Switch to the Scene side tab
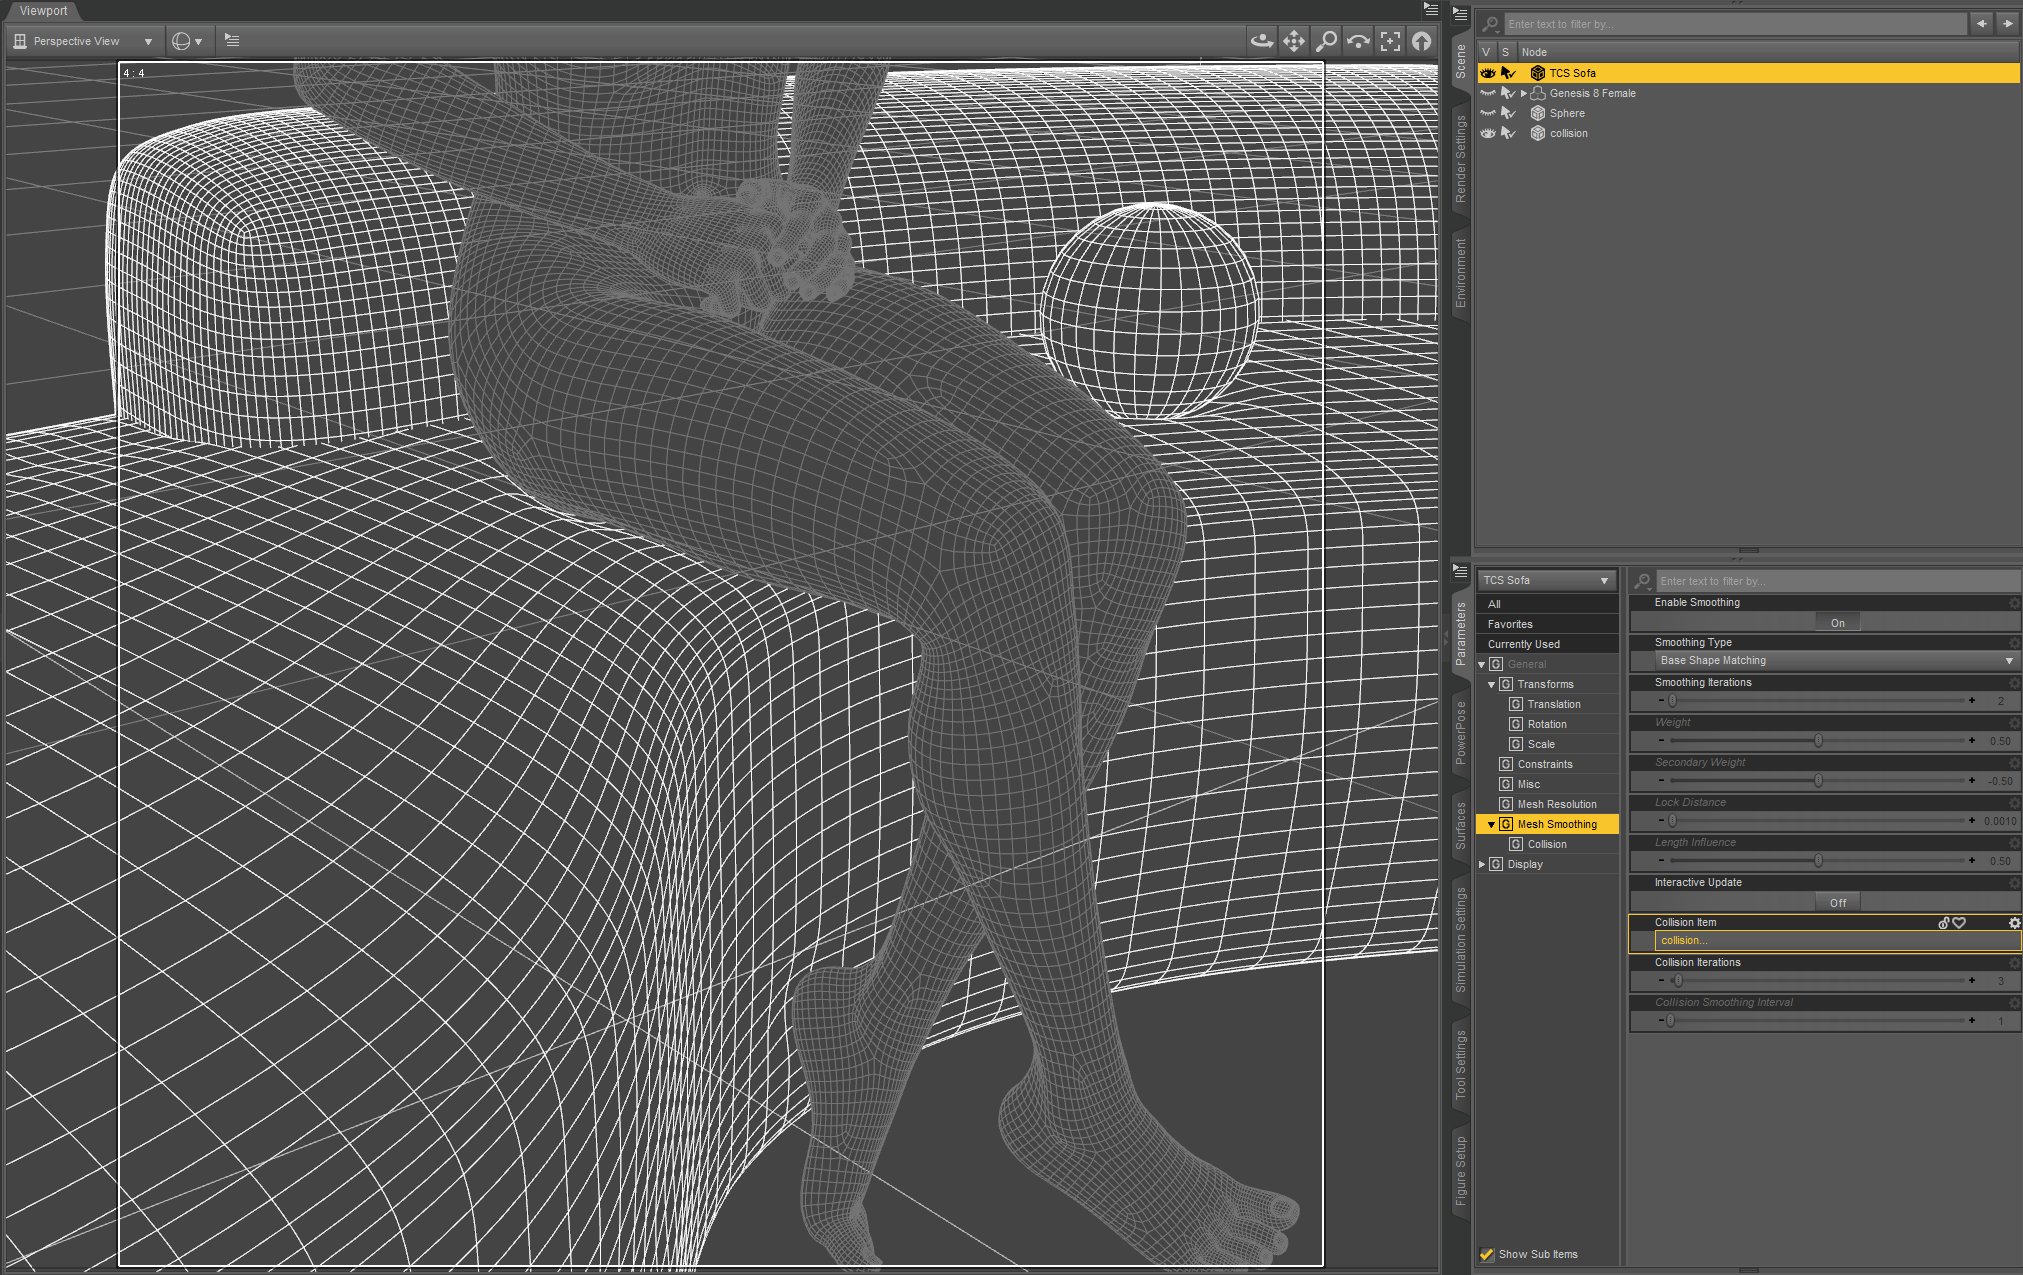The image size is (2023, 1275). click(x=1461, y=62)
